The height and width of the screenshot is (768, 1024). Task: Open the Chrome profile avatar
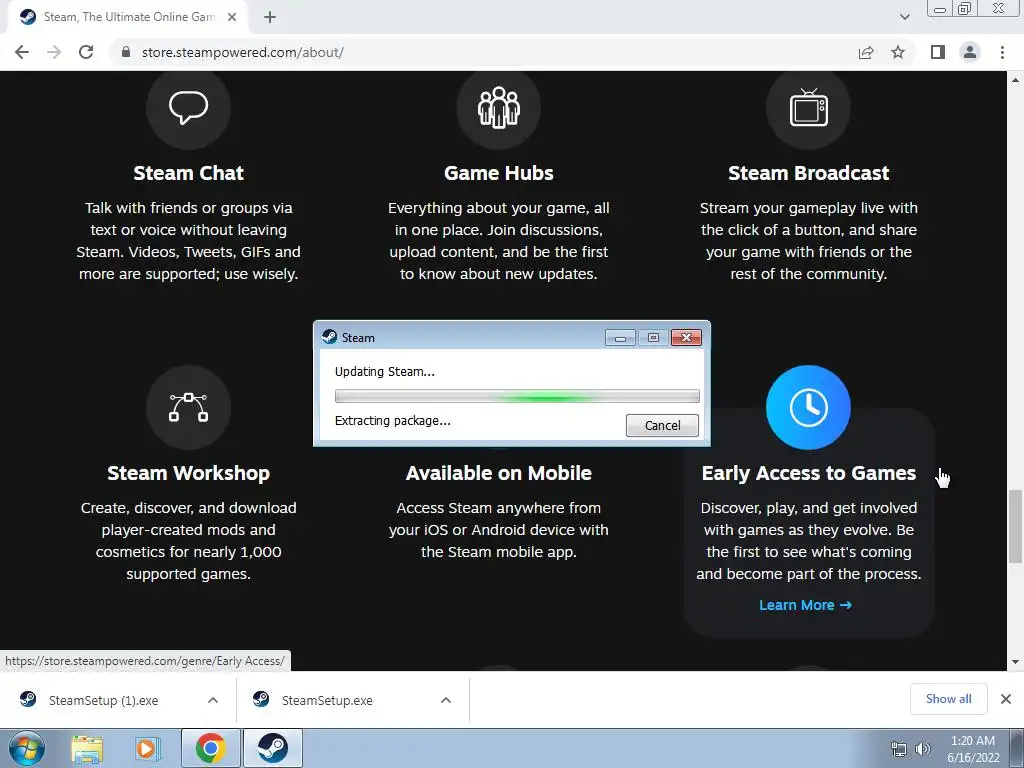970,52
